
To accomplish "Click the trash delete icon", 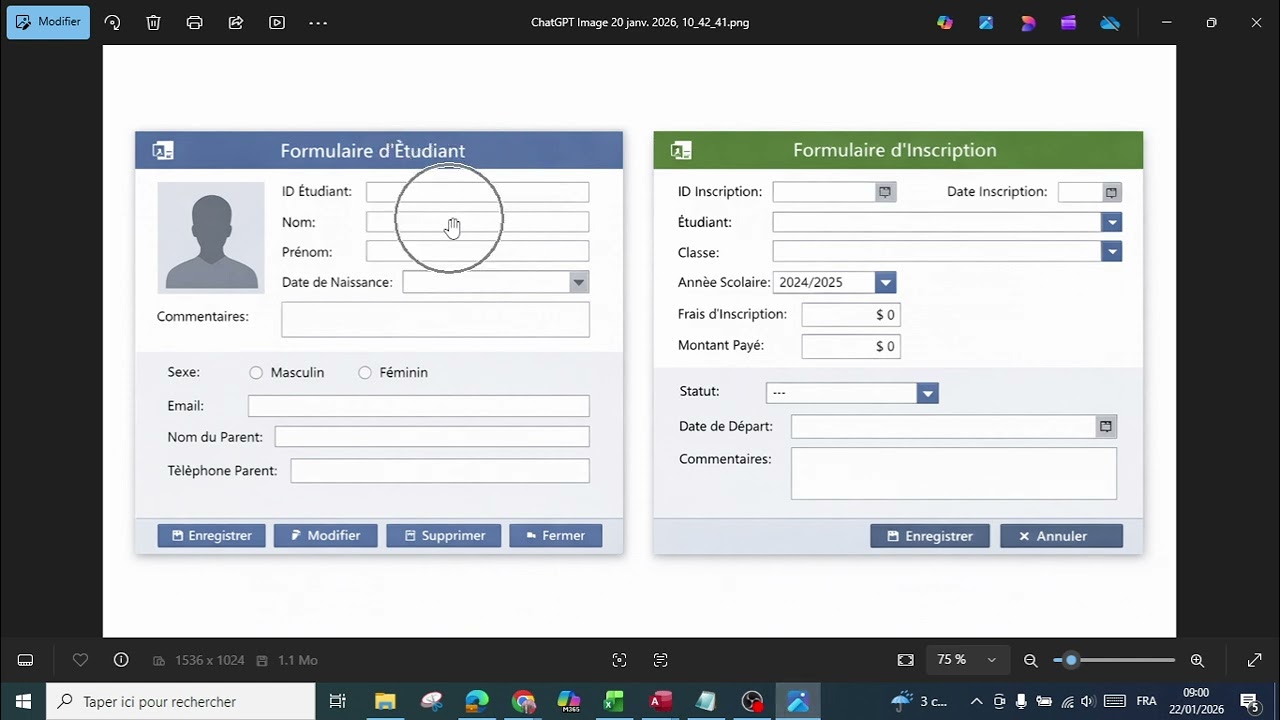I will point(153,22).
